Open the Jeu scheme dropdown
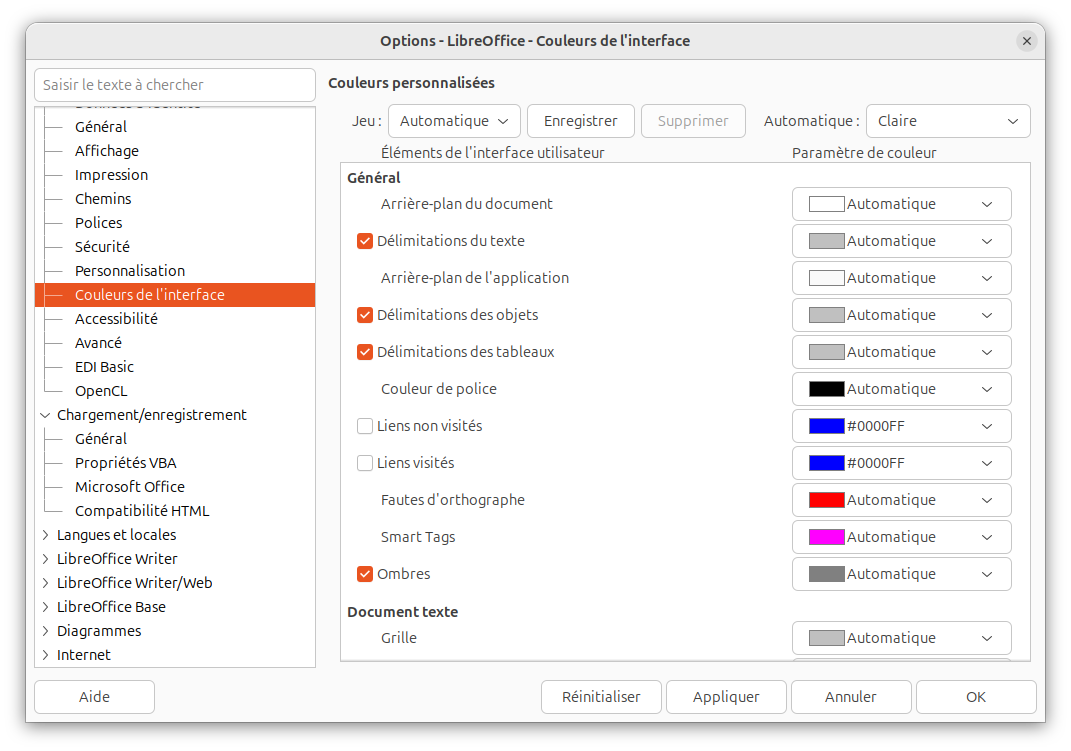This screenshot has height=751, width=1071. [454, 121]
